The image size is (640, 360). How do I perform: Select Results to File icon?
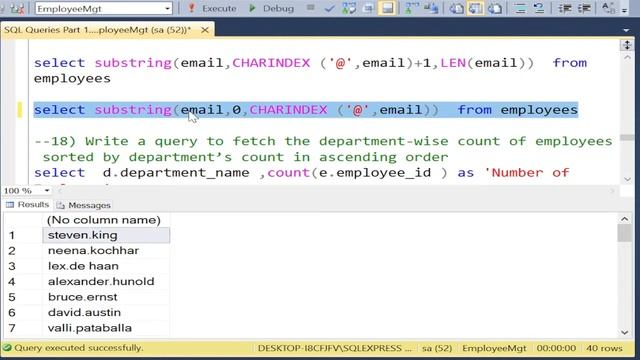click(x=495, y=8)
